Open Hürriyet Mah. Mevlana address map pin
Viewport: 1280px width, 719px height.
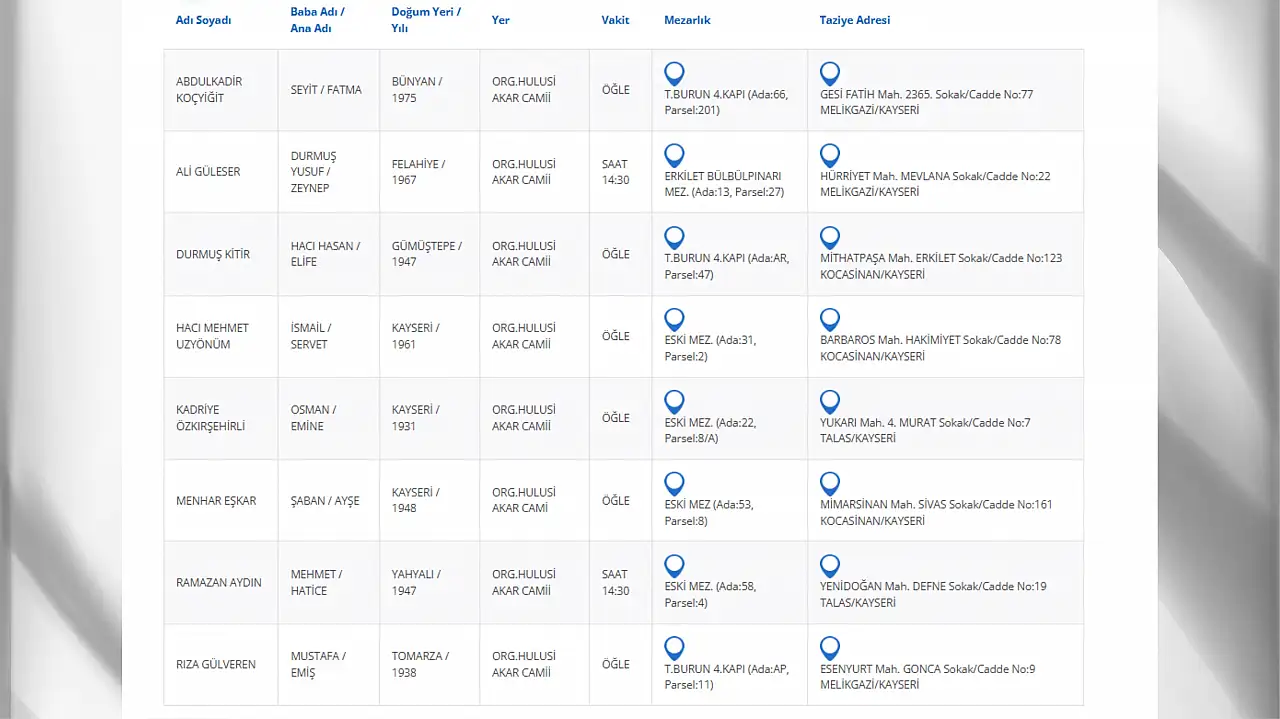click(x=829, y=156)
